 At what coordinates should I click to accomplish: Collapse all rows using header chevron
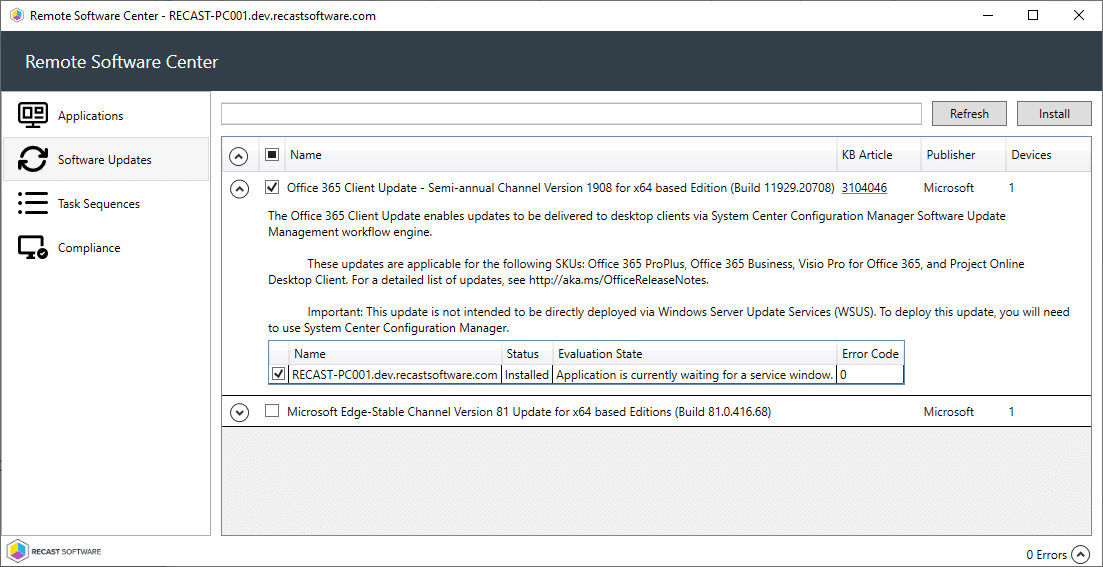coord(239,156)
